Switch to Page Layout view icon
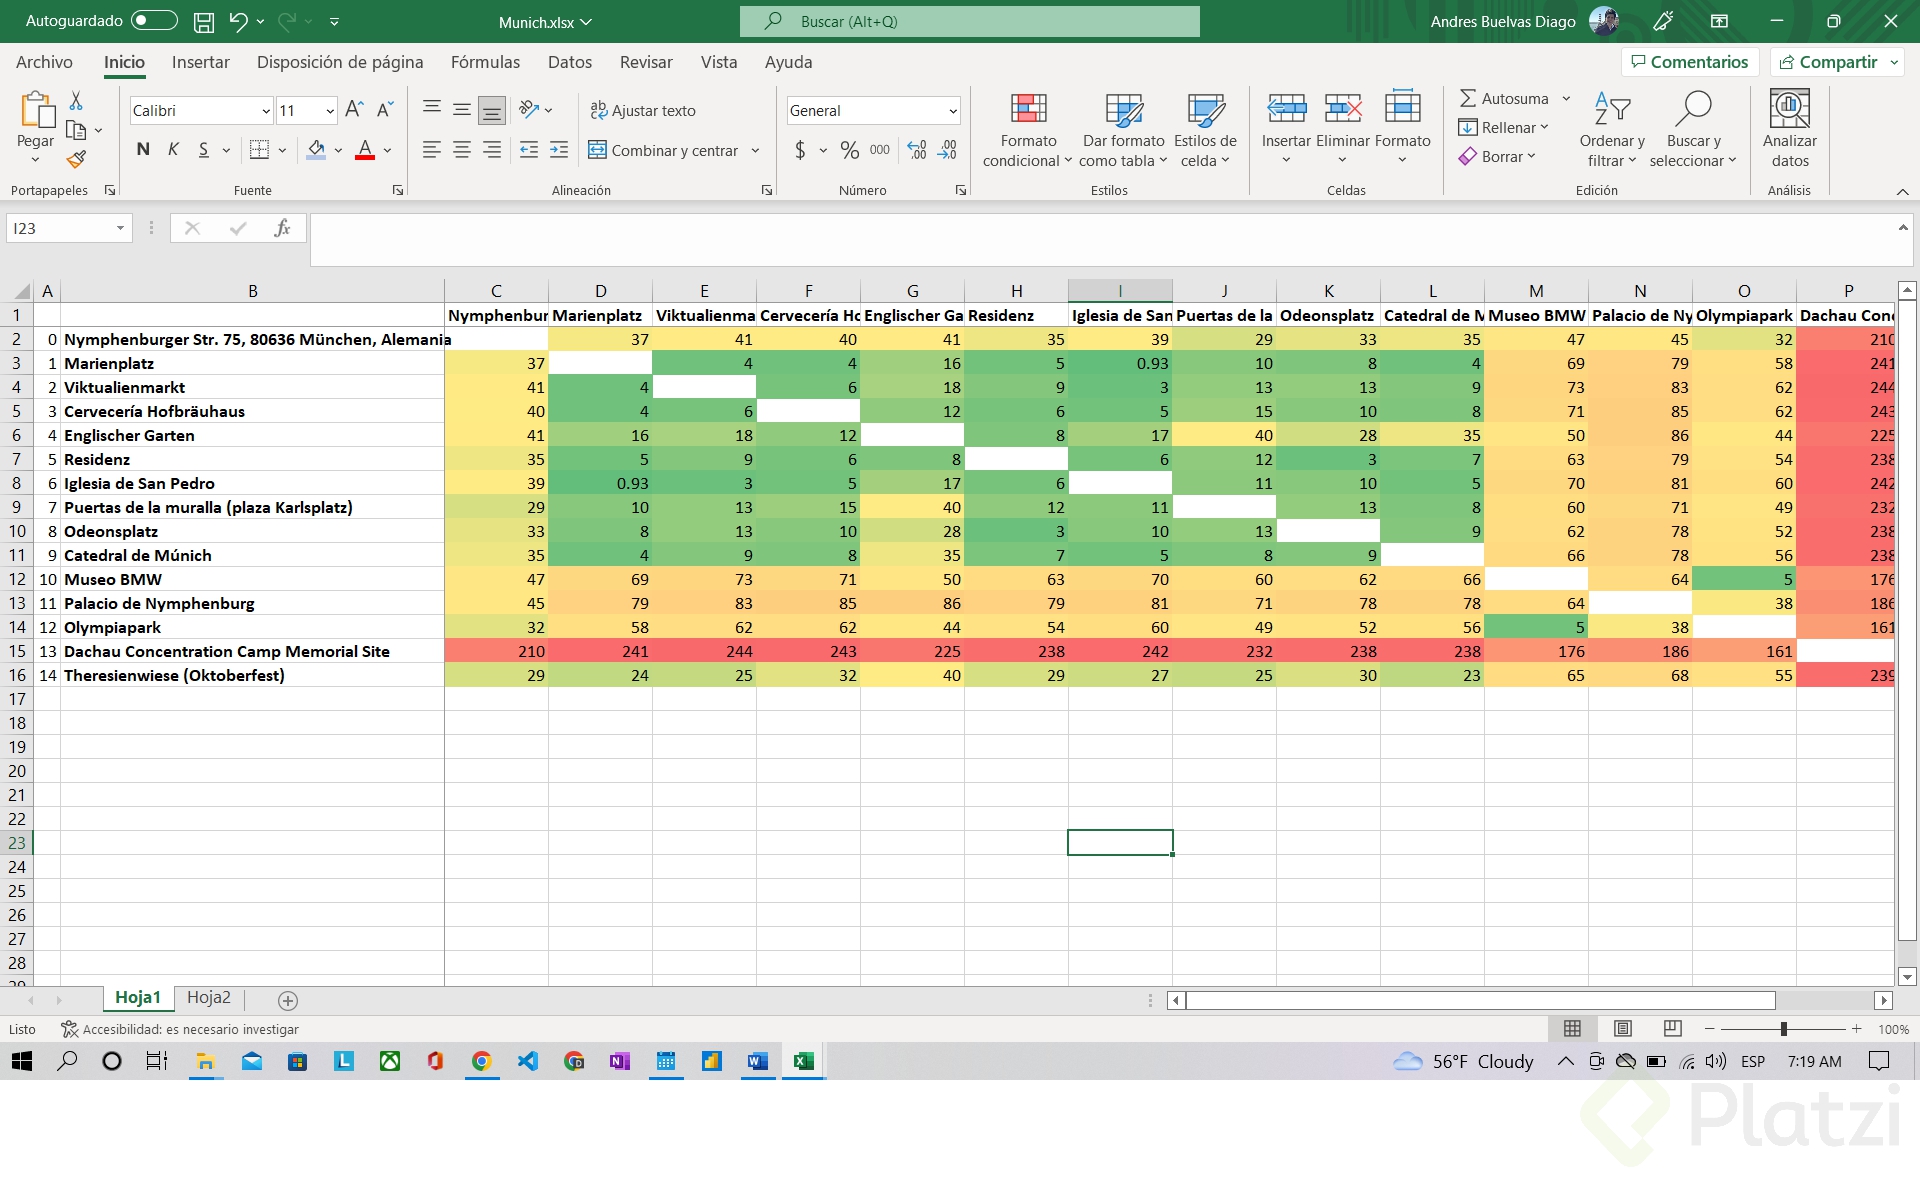The height and width of the screenshot is (1179, 1920). click(x=1622, y=1028)
